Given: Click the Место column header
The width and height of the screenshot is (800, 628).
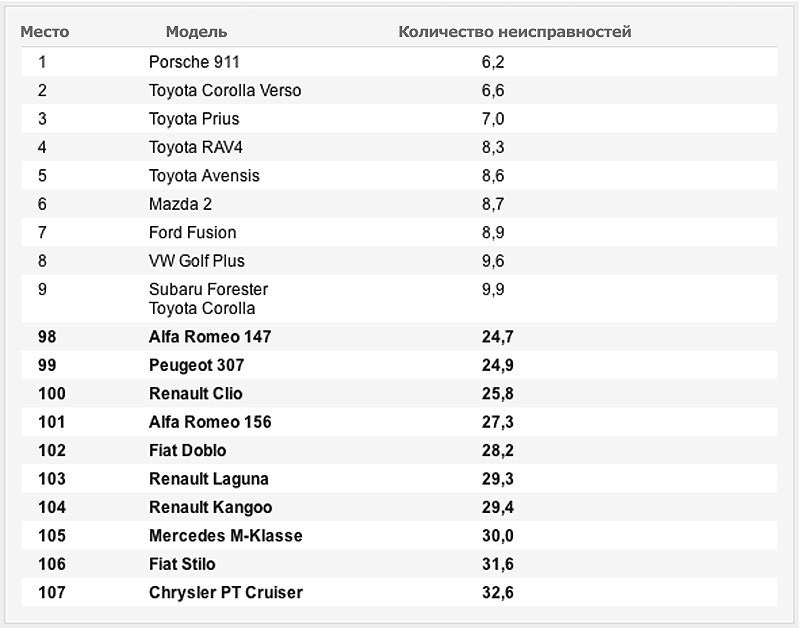Looking at the screenshot, I should [x=45, y=32].
